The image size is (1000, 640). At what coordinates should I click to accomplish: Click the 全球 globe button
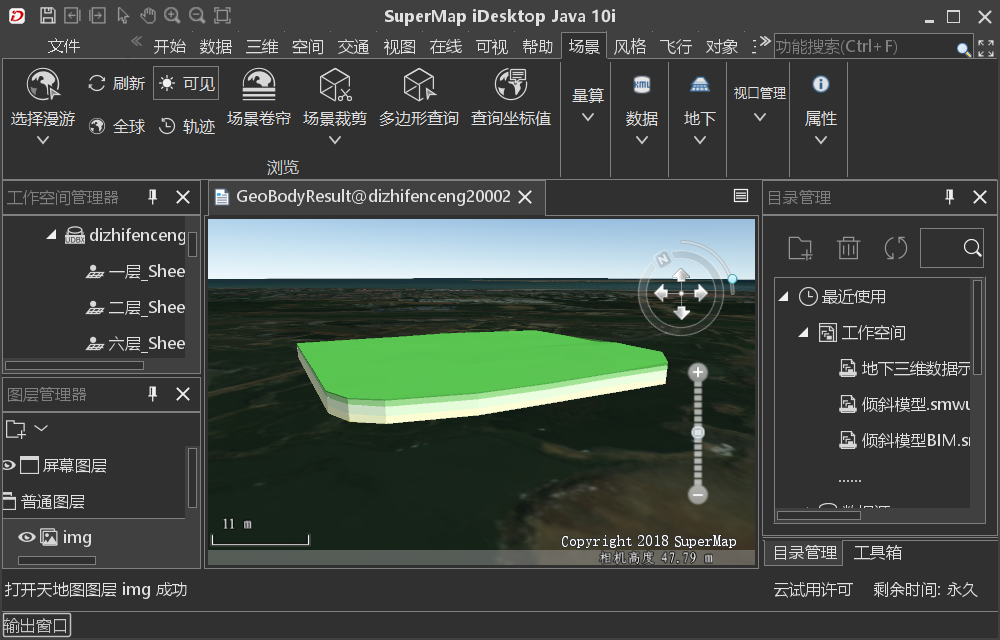coord(117,126)
